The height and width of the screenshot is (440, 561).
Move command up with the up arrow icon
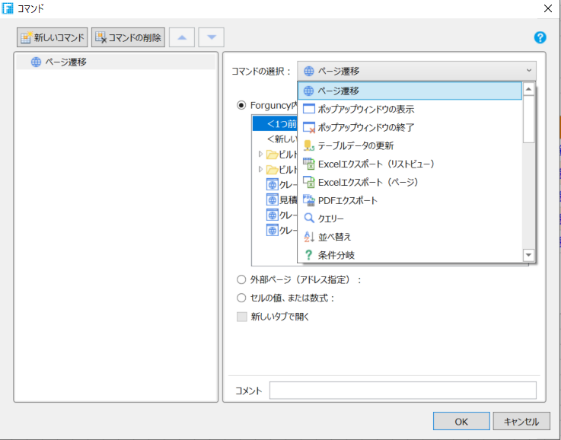[182, 37]
